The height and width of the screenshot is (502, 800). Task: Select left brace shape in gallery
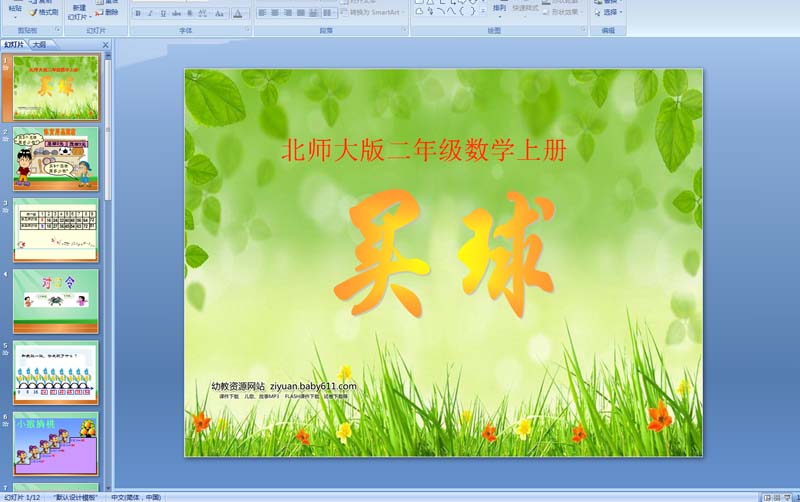pyautogui.click(x=462, y=11)
